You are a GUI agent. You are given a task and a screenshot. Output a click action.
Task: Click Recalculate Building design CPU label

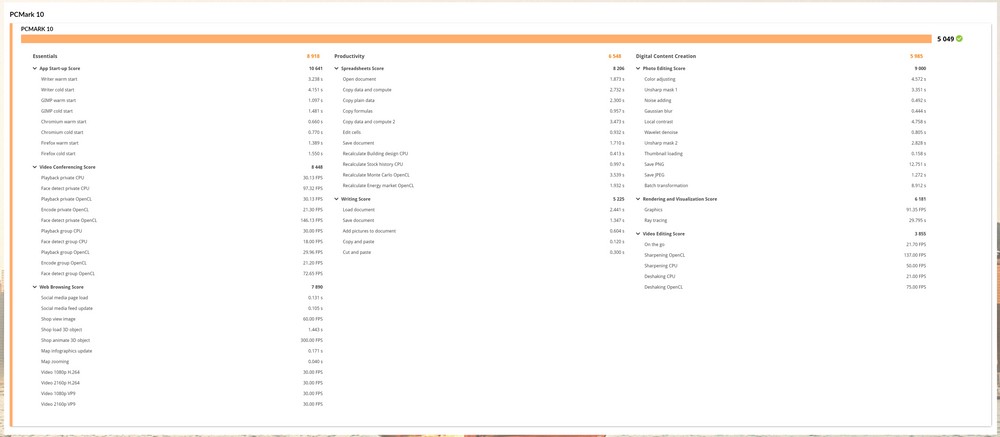point(375,154)
